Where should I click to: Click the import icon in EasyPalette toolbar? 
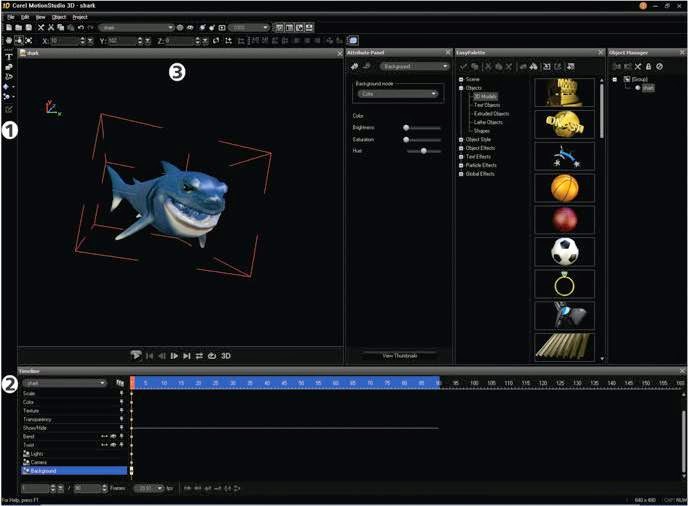coord(547,66)
